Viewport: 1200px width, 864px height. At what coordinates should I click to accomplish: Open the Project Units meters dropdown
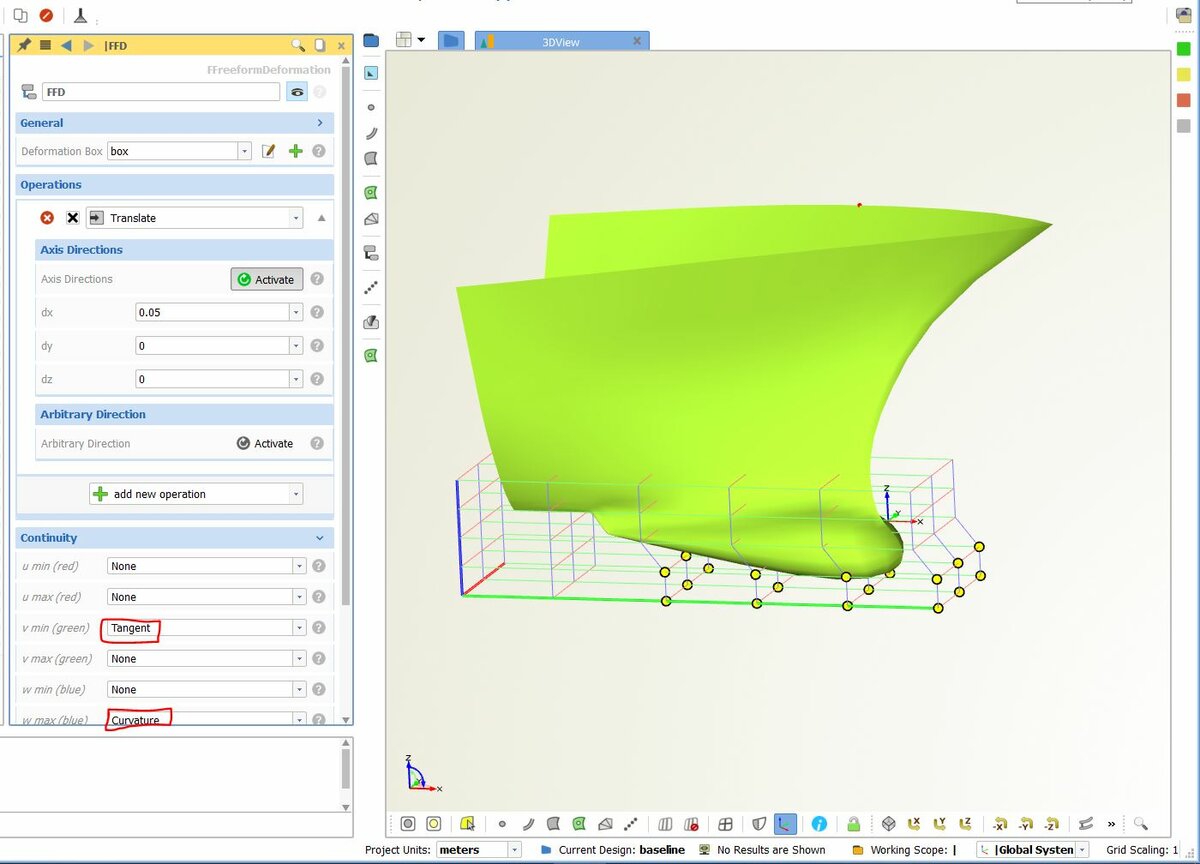(x=514, y=850)
